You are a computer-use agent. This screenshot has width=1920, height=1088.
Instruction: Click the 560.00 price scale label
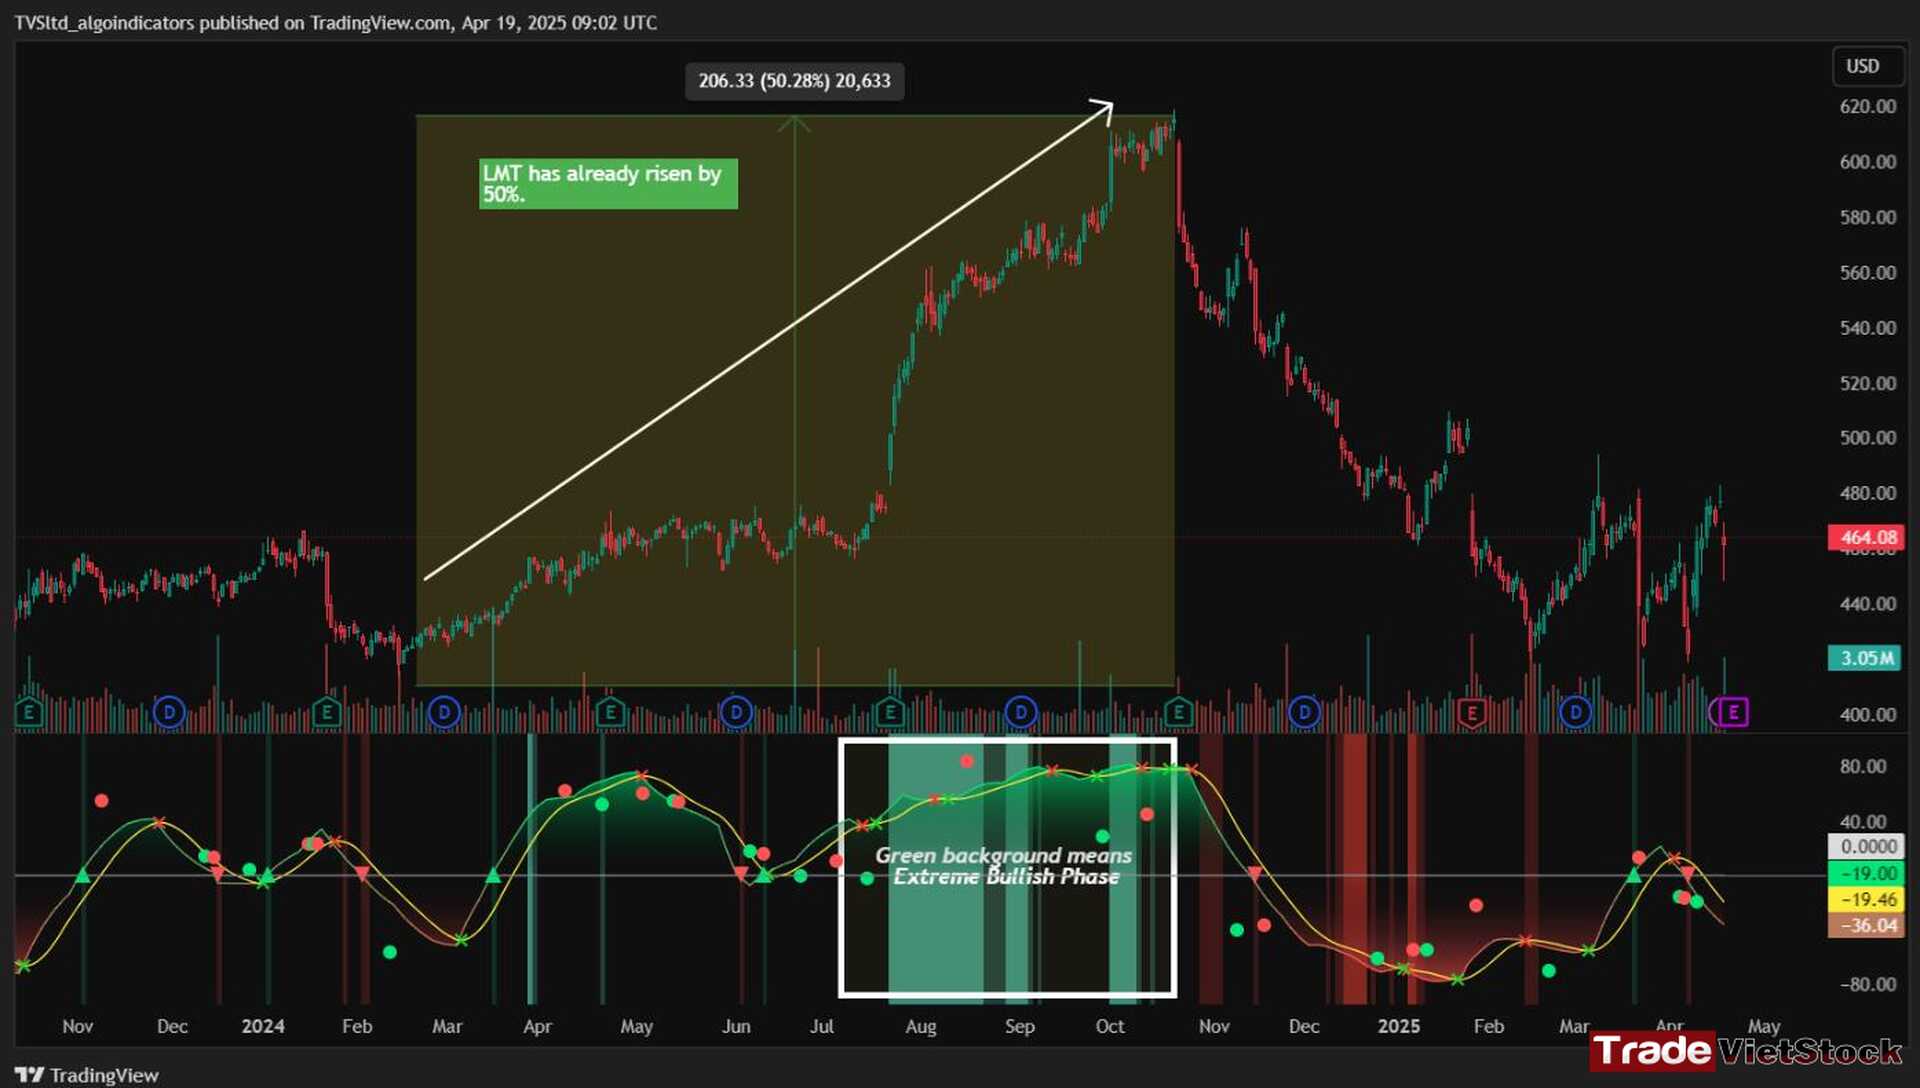click(x=1867, y=272)
